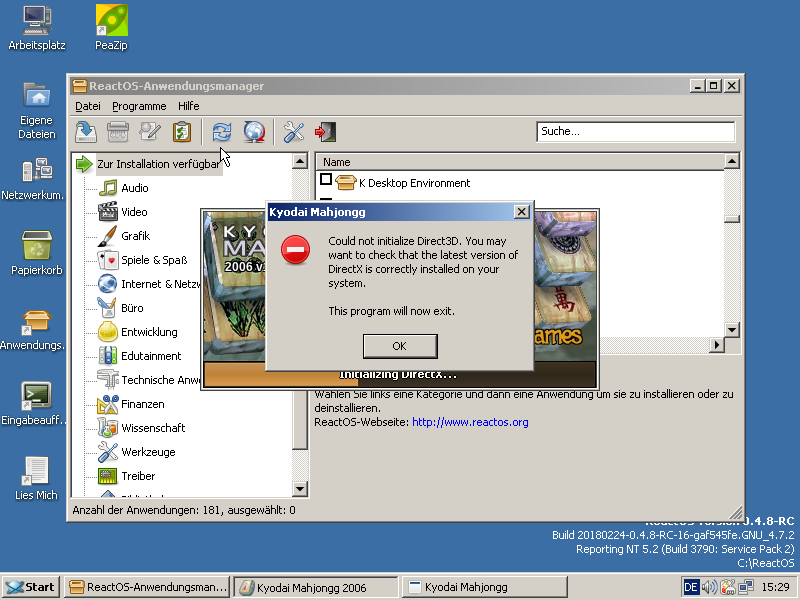This screenshot has height=600, width=800.
Task: Open Settings via wrench toolbar icon
Action: pos(294,132)
